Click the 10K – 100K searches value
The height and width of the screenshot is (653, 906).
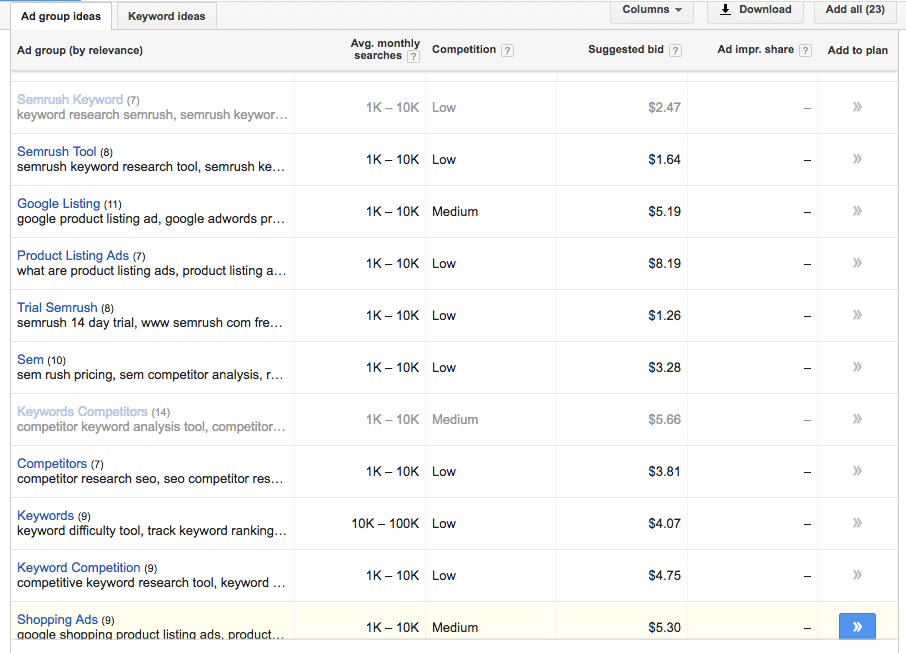click(x=385, y=524)
